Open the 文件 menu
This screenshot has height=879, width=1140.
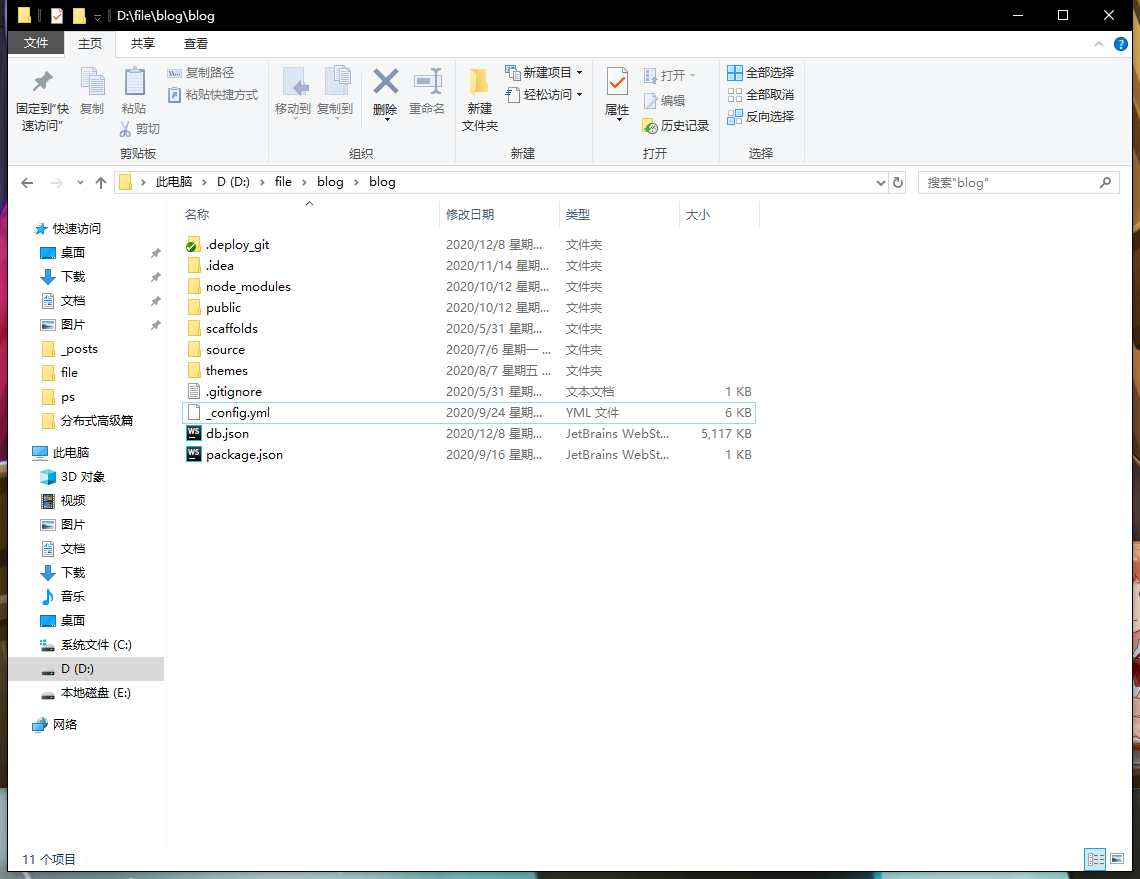36,43
